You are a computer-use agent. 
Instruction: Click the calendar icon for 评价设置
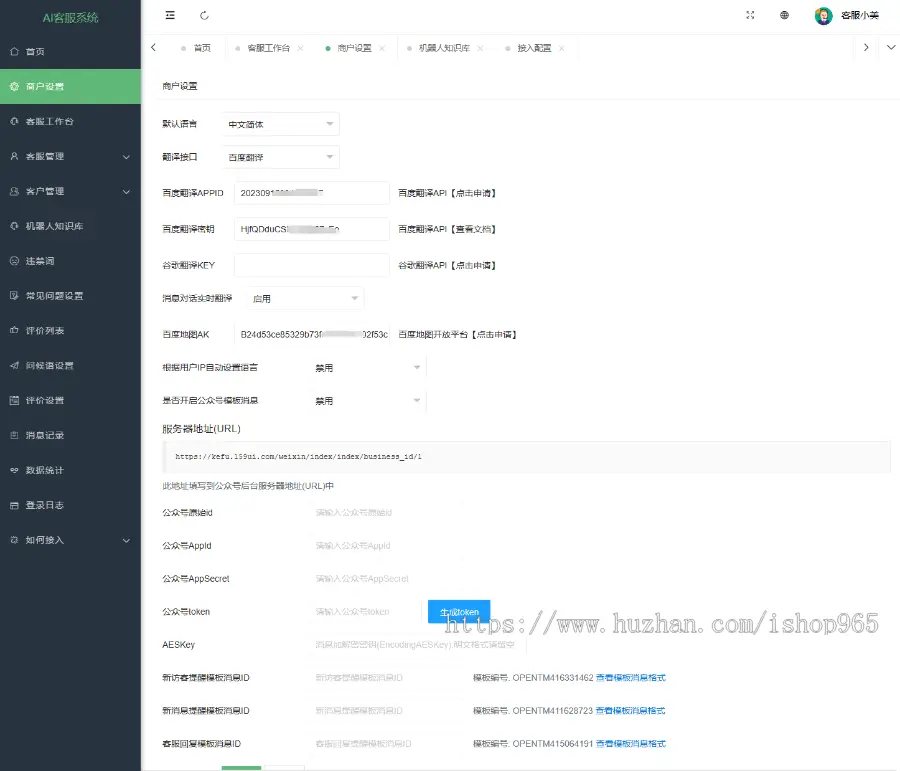[x=14, y=400]
